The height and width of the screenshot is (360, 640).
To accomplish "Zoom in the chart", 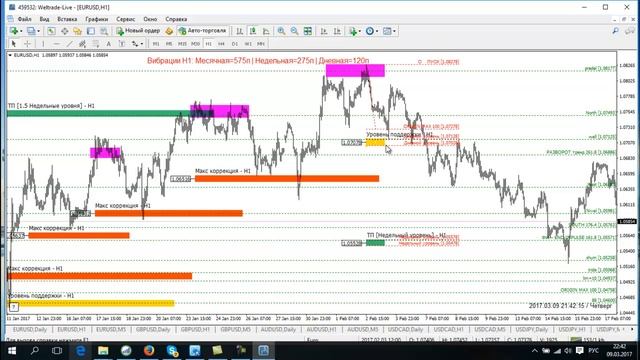I will coord(281,31).
